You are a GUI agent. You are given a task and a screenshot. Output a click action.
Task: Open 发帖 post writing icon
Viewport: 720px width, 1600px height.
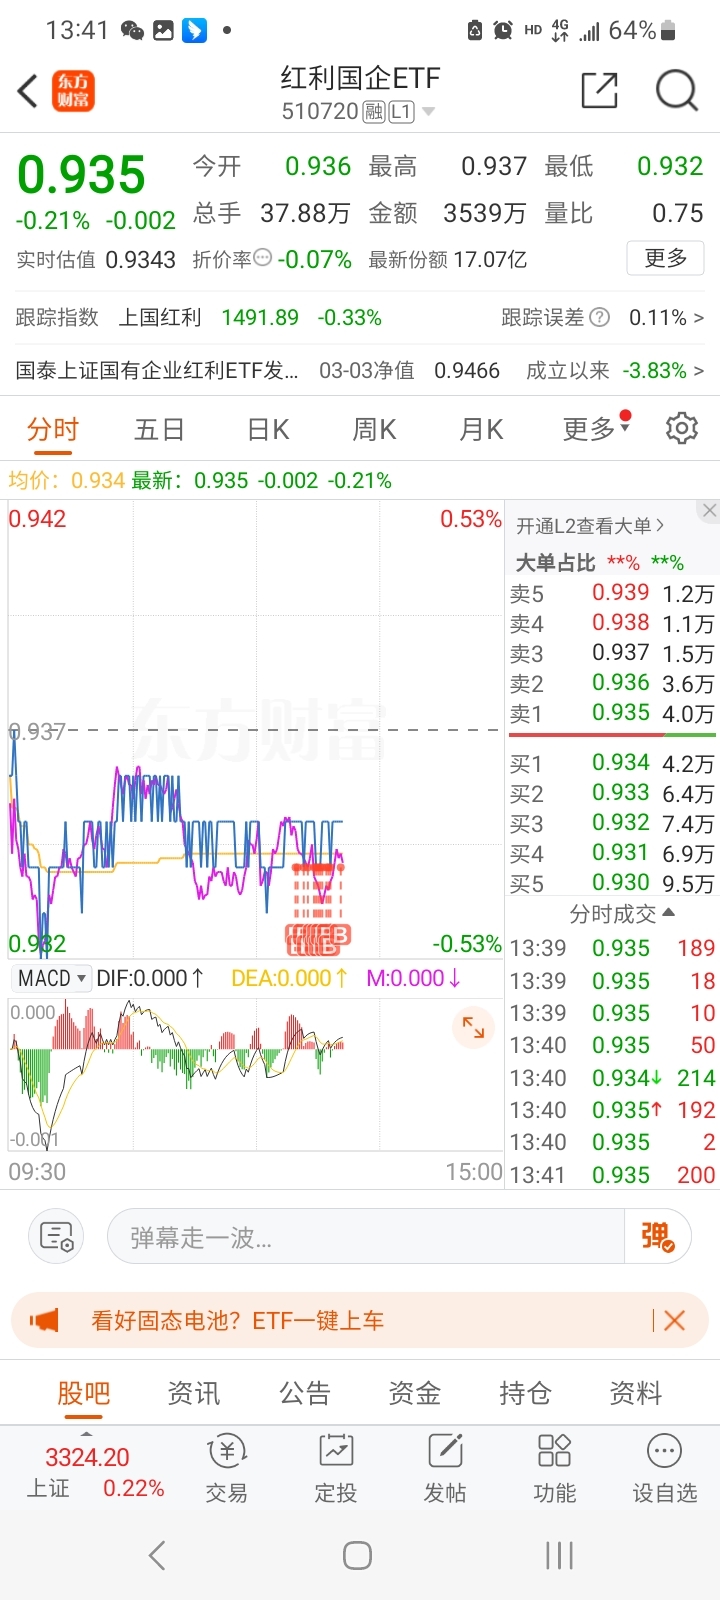tap(445, 1468)
